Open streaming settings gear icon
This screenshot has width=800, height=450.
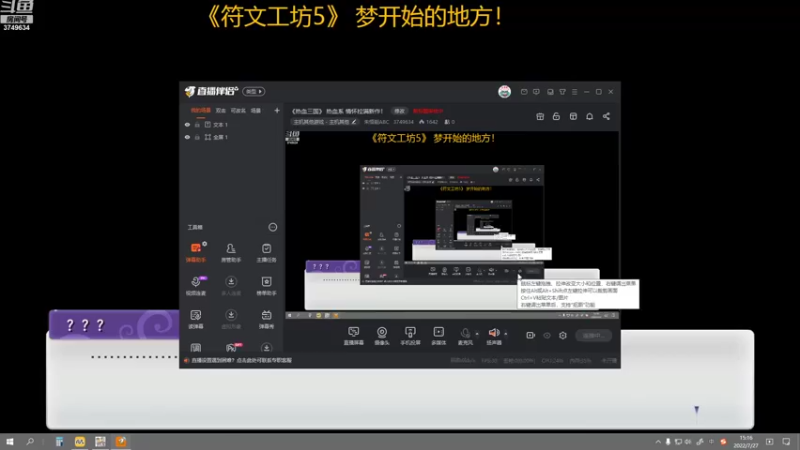(563, 335)
